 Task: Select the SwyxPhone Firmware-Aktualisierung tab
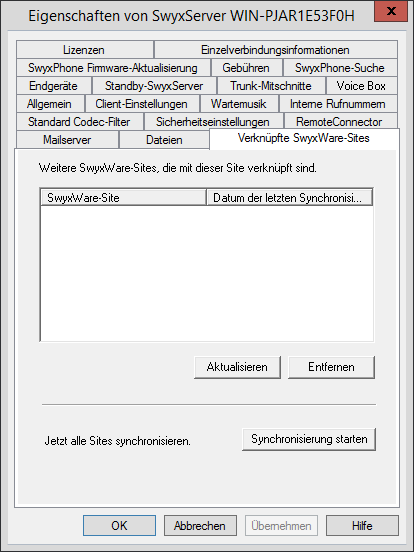[113, 68]
